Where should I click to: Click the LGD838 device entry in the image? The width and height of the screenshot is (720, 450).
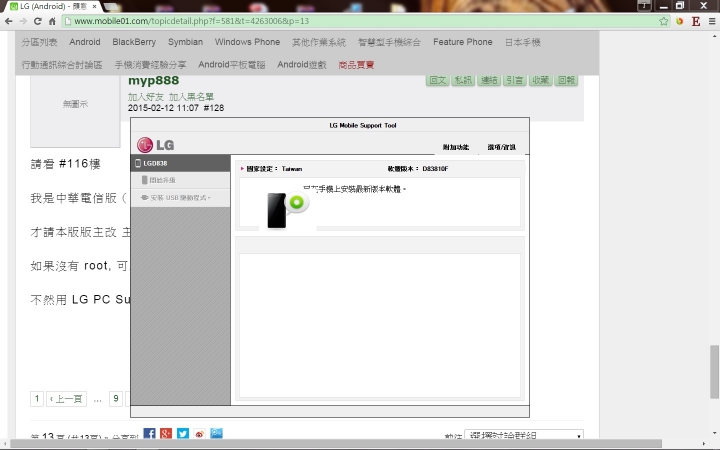click(180, 163)
